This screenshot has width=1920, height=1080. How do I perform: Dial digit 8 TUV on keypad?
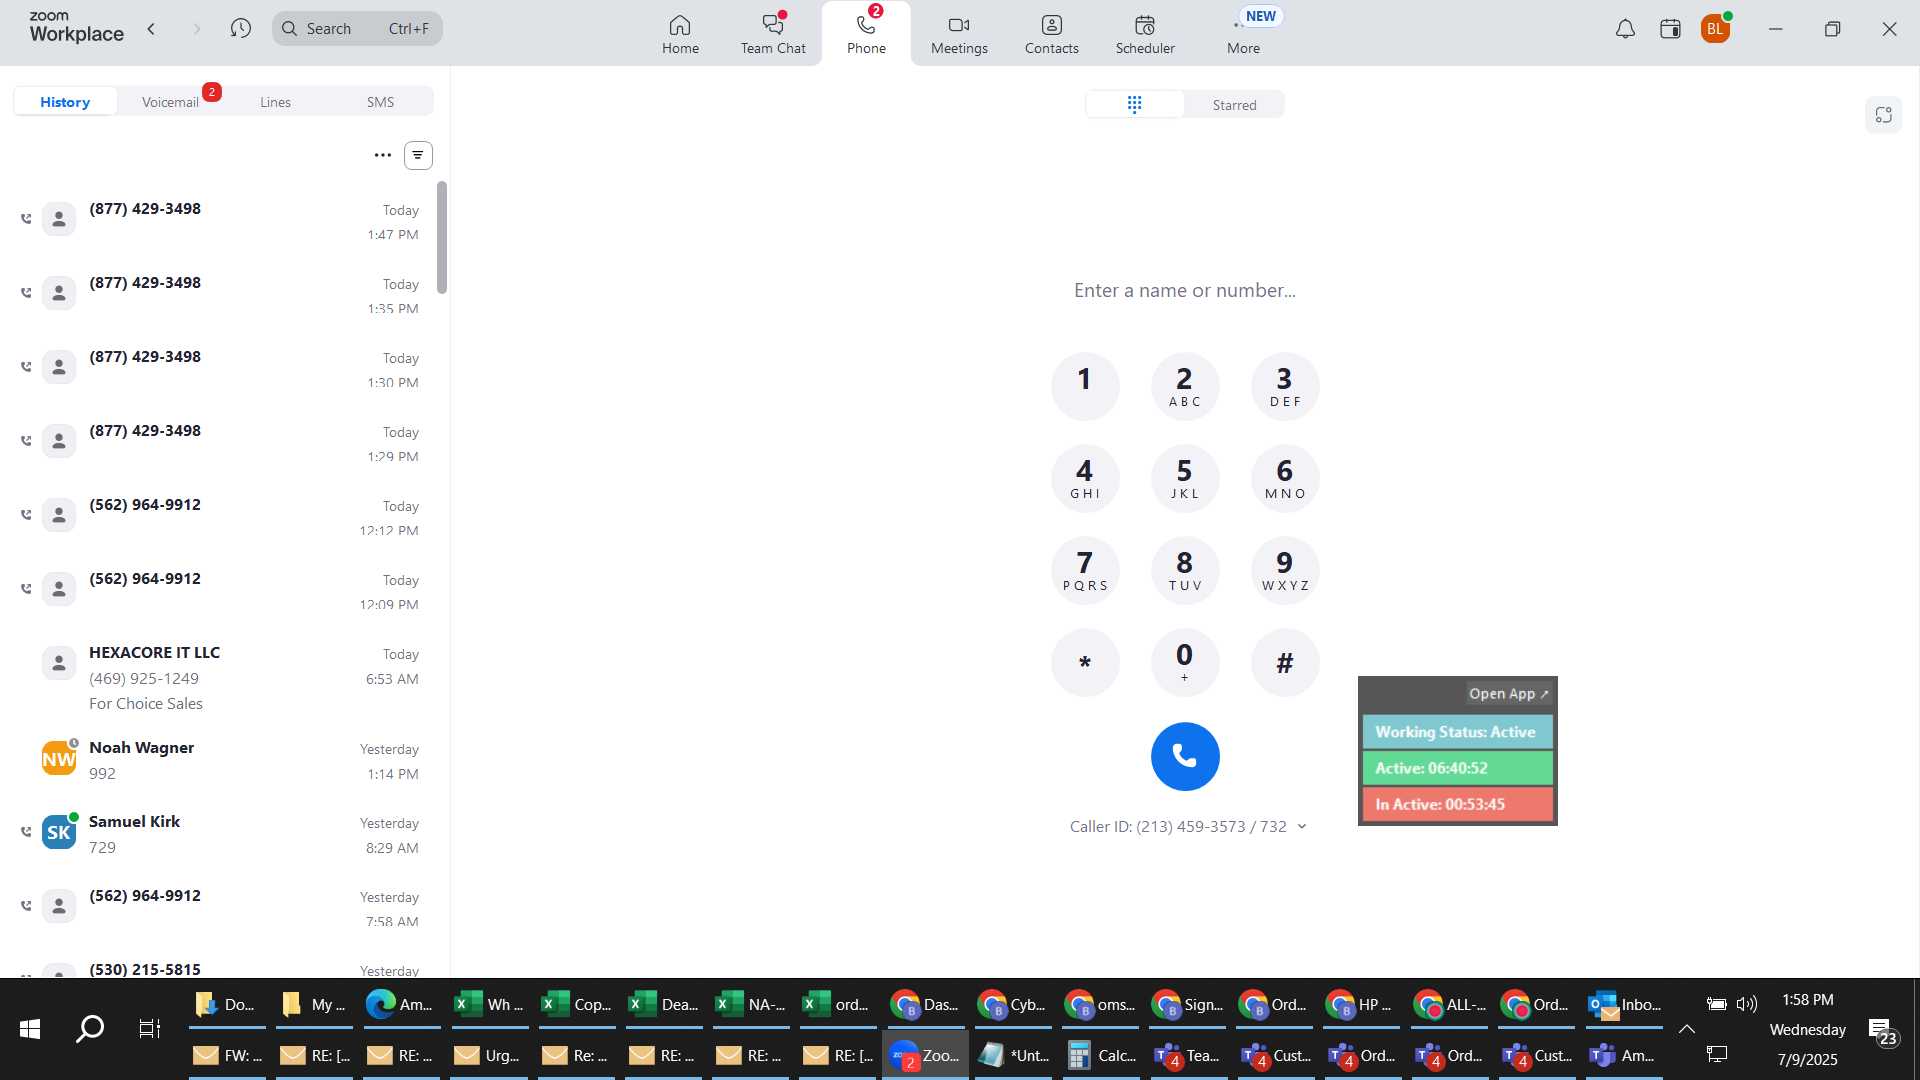(x=1185, y=570)
